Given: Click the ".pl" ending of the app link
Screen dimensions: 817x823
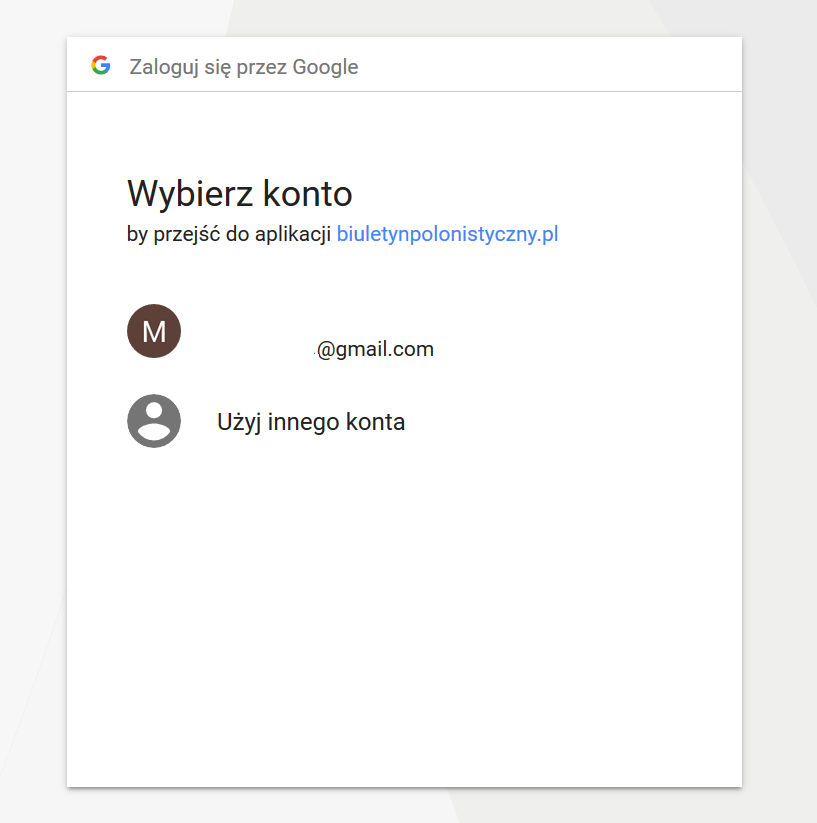Looking at the screenshot, I should 546,235.
